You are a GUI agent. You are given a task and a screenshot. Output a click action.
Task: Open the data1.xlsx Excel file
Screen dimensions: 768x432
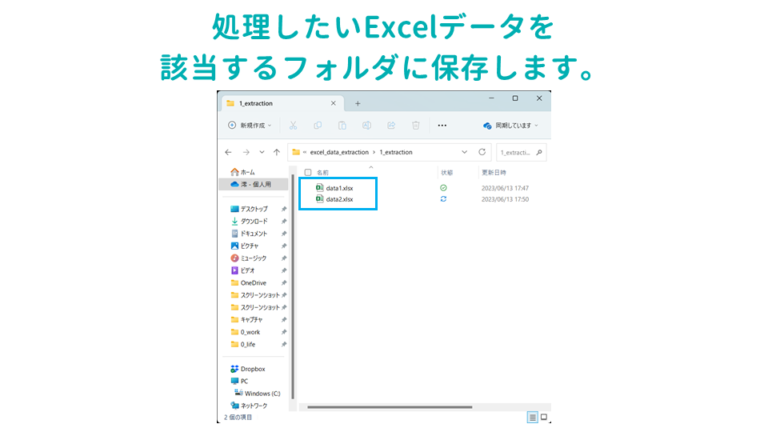pos(339,187)
